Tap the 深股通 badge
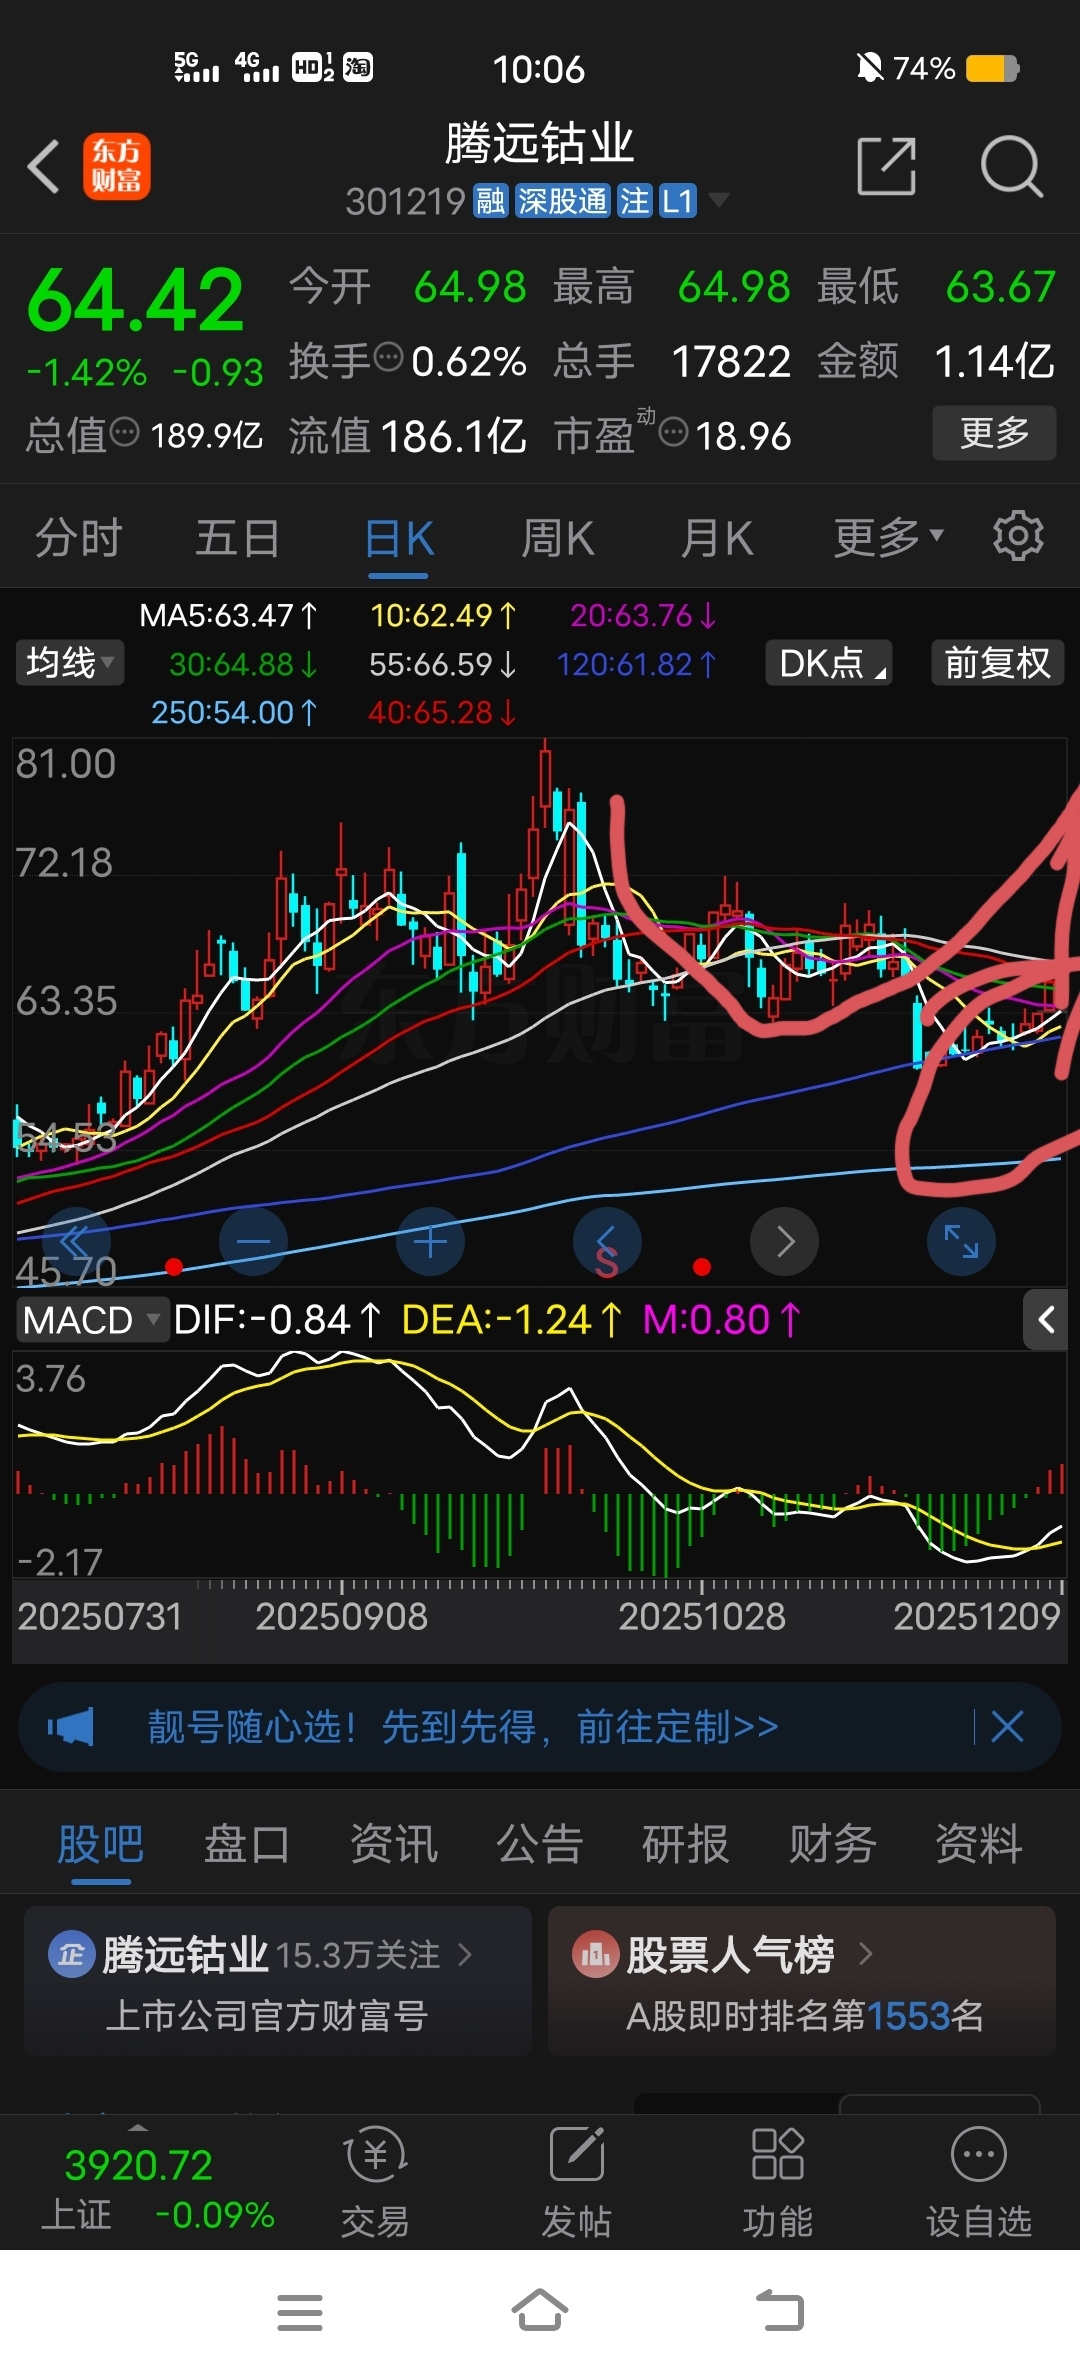1080x2376 pixels. tap(563, 201)
